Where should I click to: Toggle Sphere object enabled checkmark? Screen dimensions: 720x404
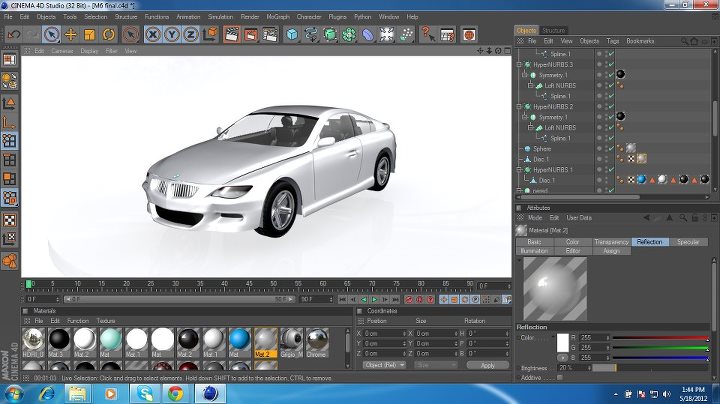tap(611, 149)
